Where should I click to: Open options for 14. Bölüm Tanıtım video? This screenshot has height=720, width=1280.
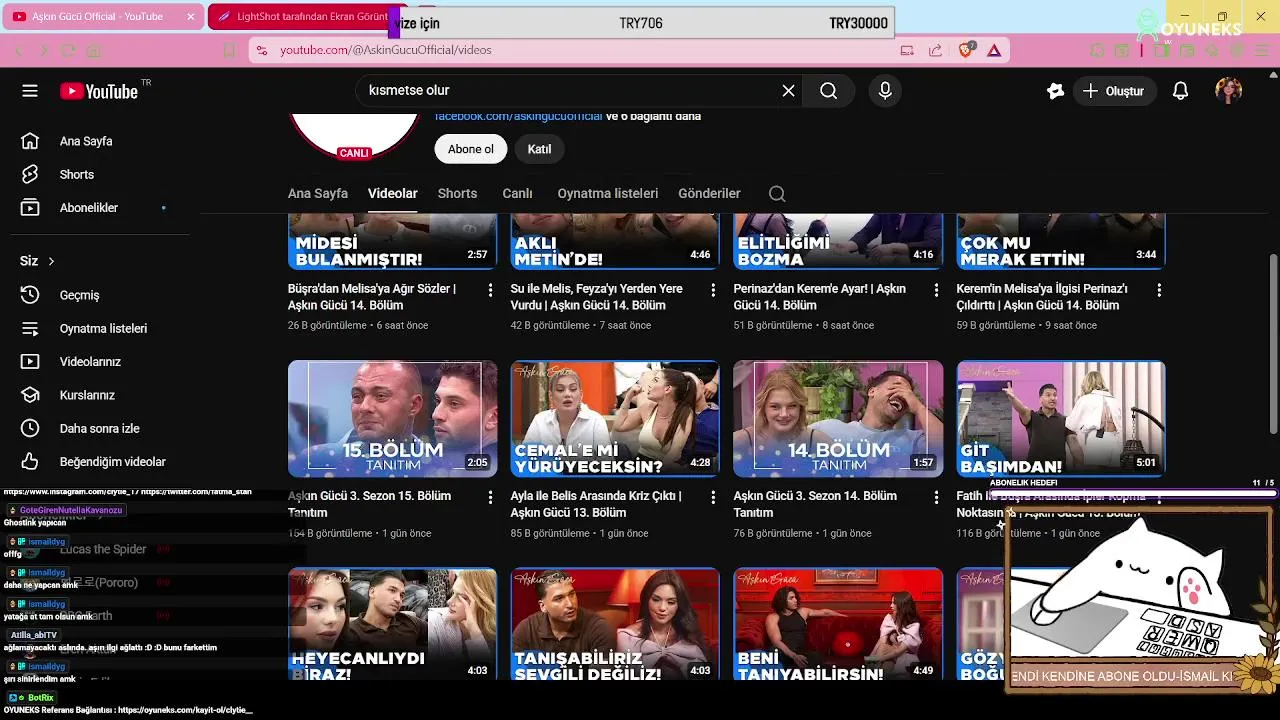click(936, 497)
